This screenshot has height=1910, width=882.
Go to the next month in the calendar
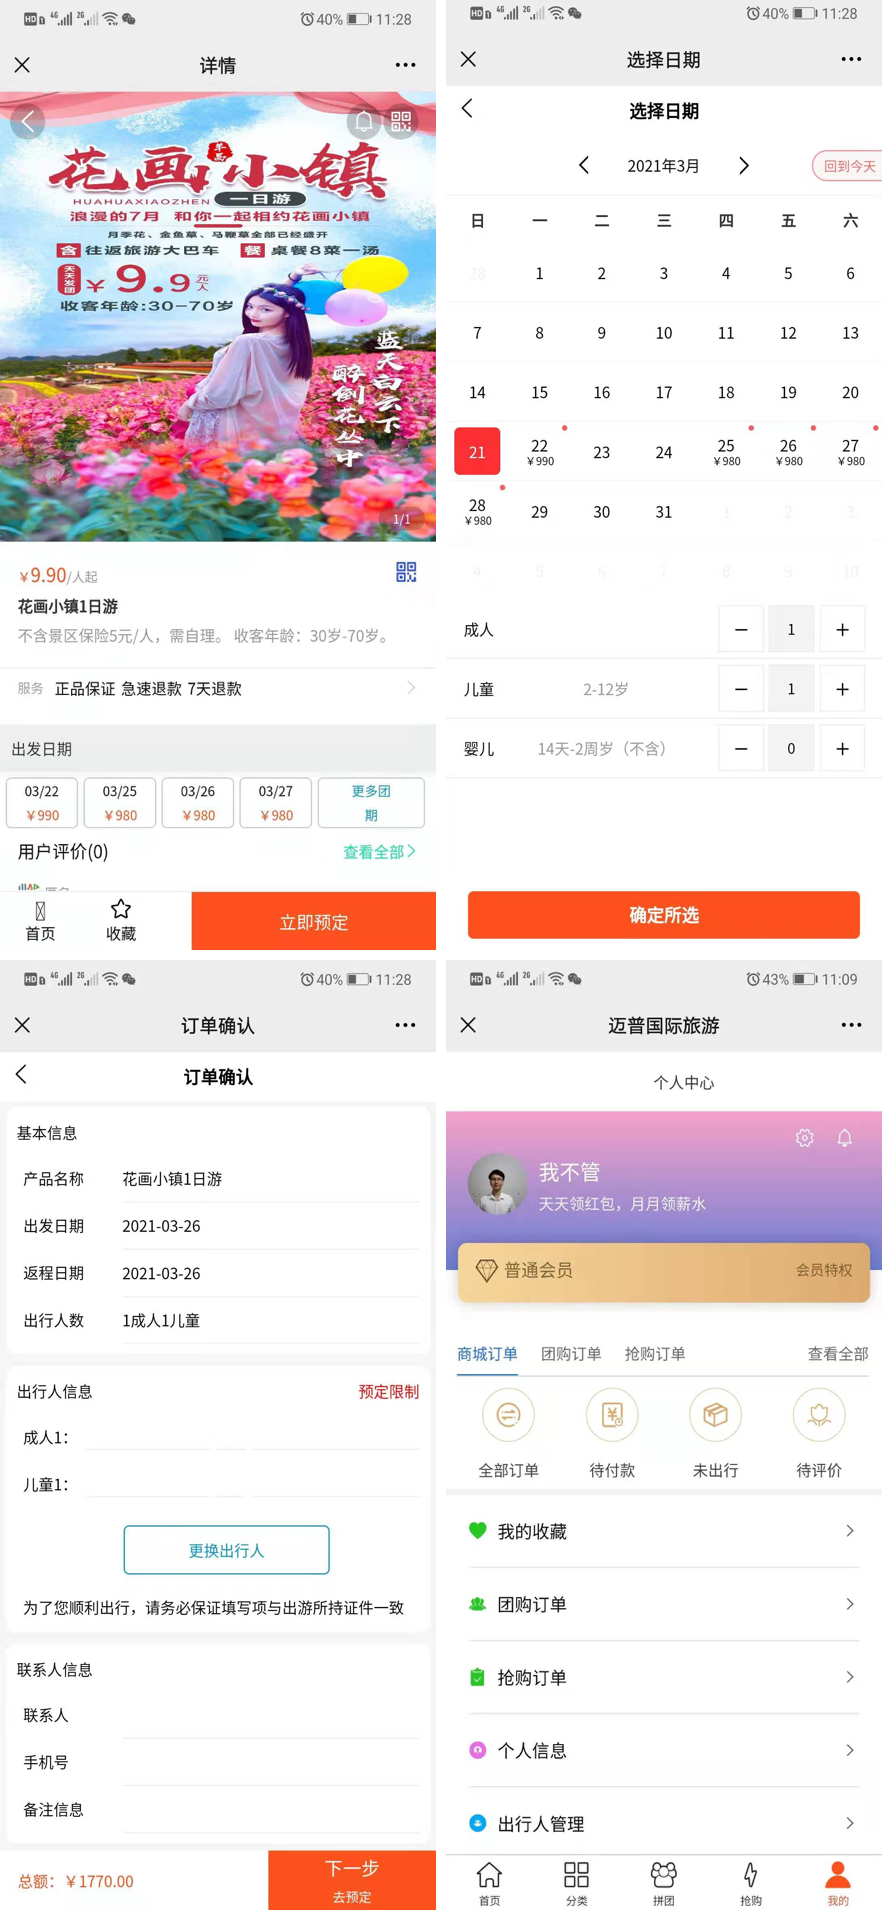pos(743,166)
